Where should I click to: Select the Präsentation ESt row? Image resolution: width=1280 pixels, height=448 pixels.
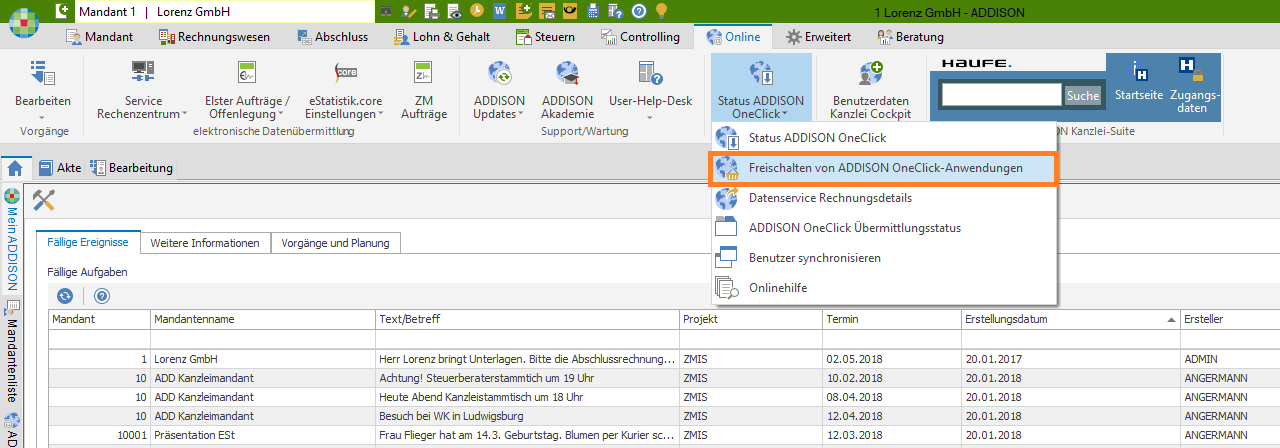point(664,435)
